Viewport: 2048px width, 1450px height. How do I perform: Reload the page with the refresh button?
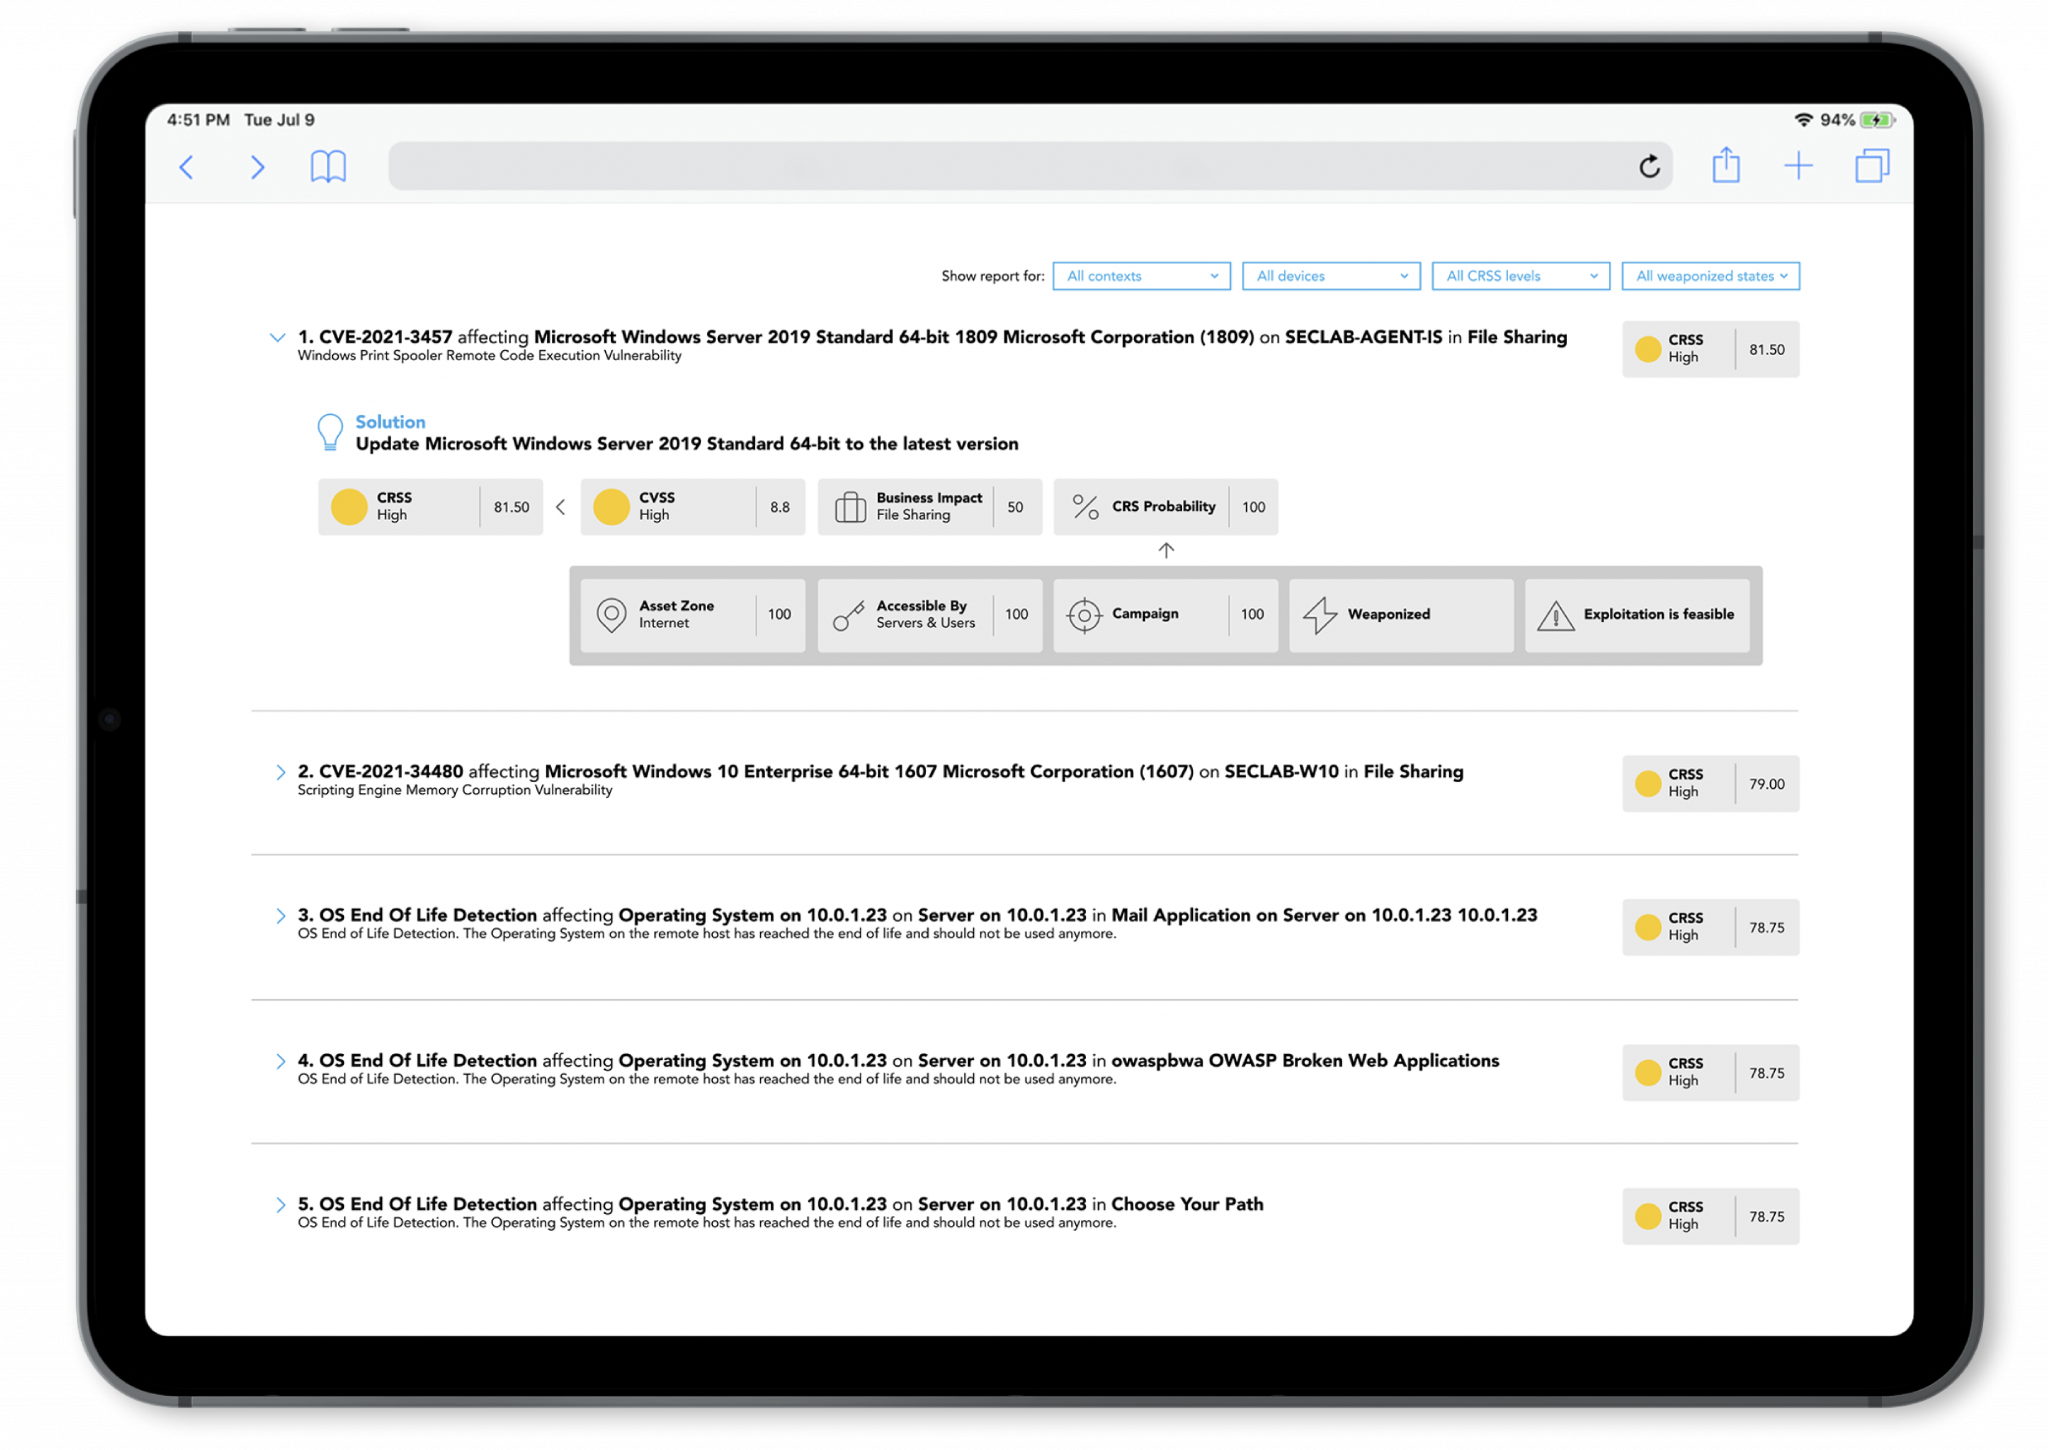[1649, 166]
